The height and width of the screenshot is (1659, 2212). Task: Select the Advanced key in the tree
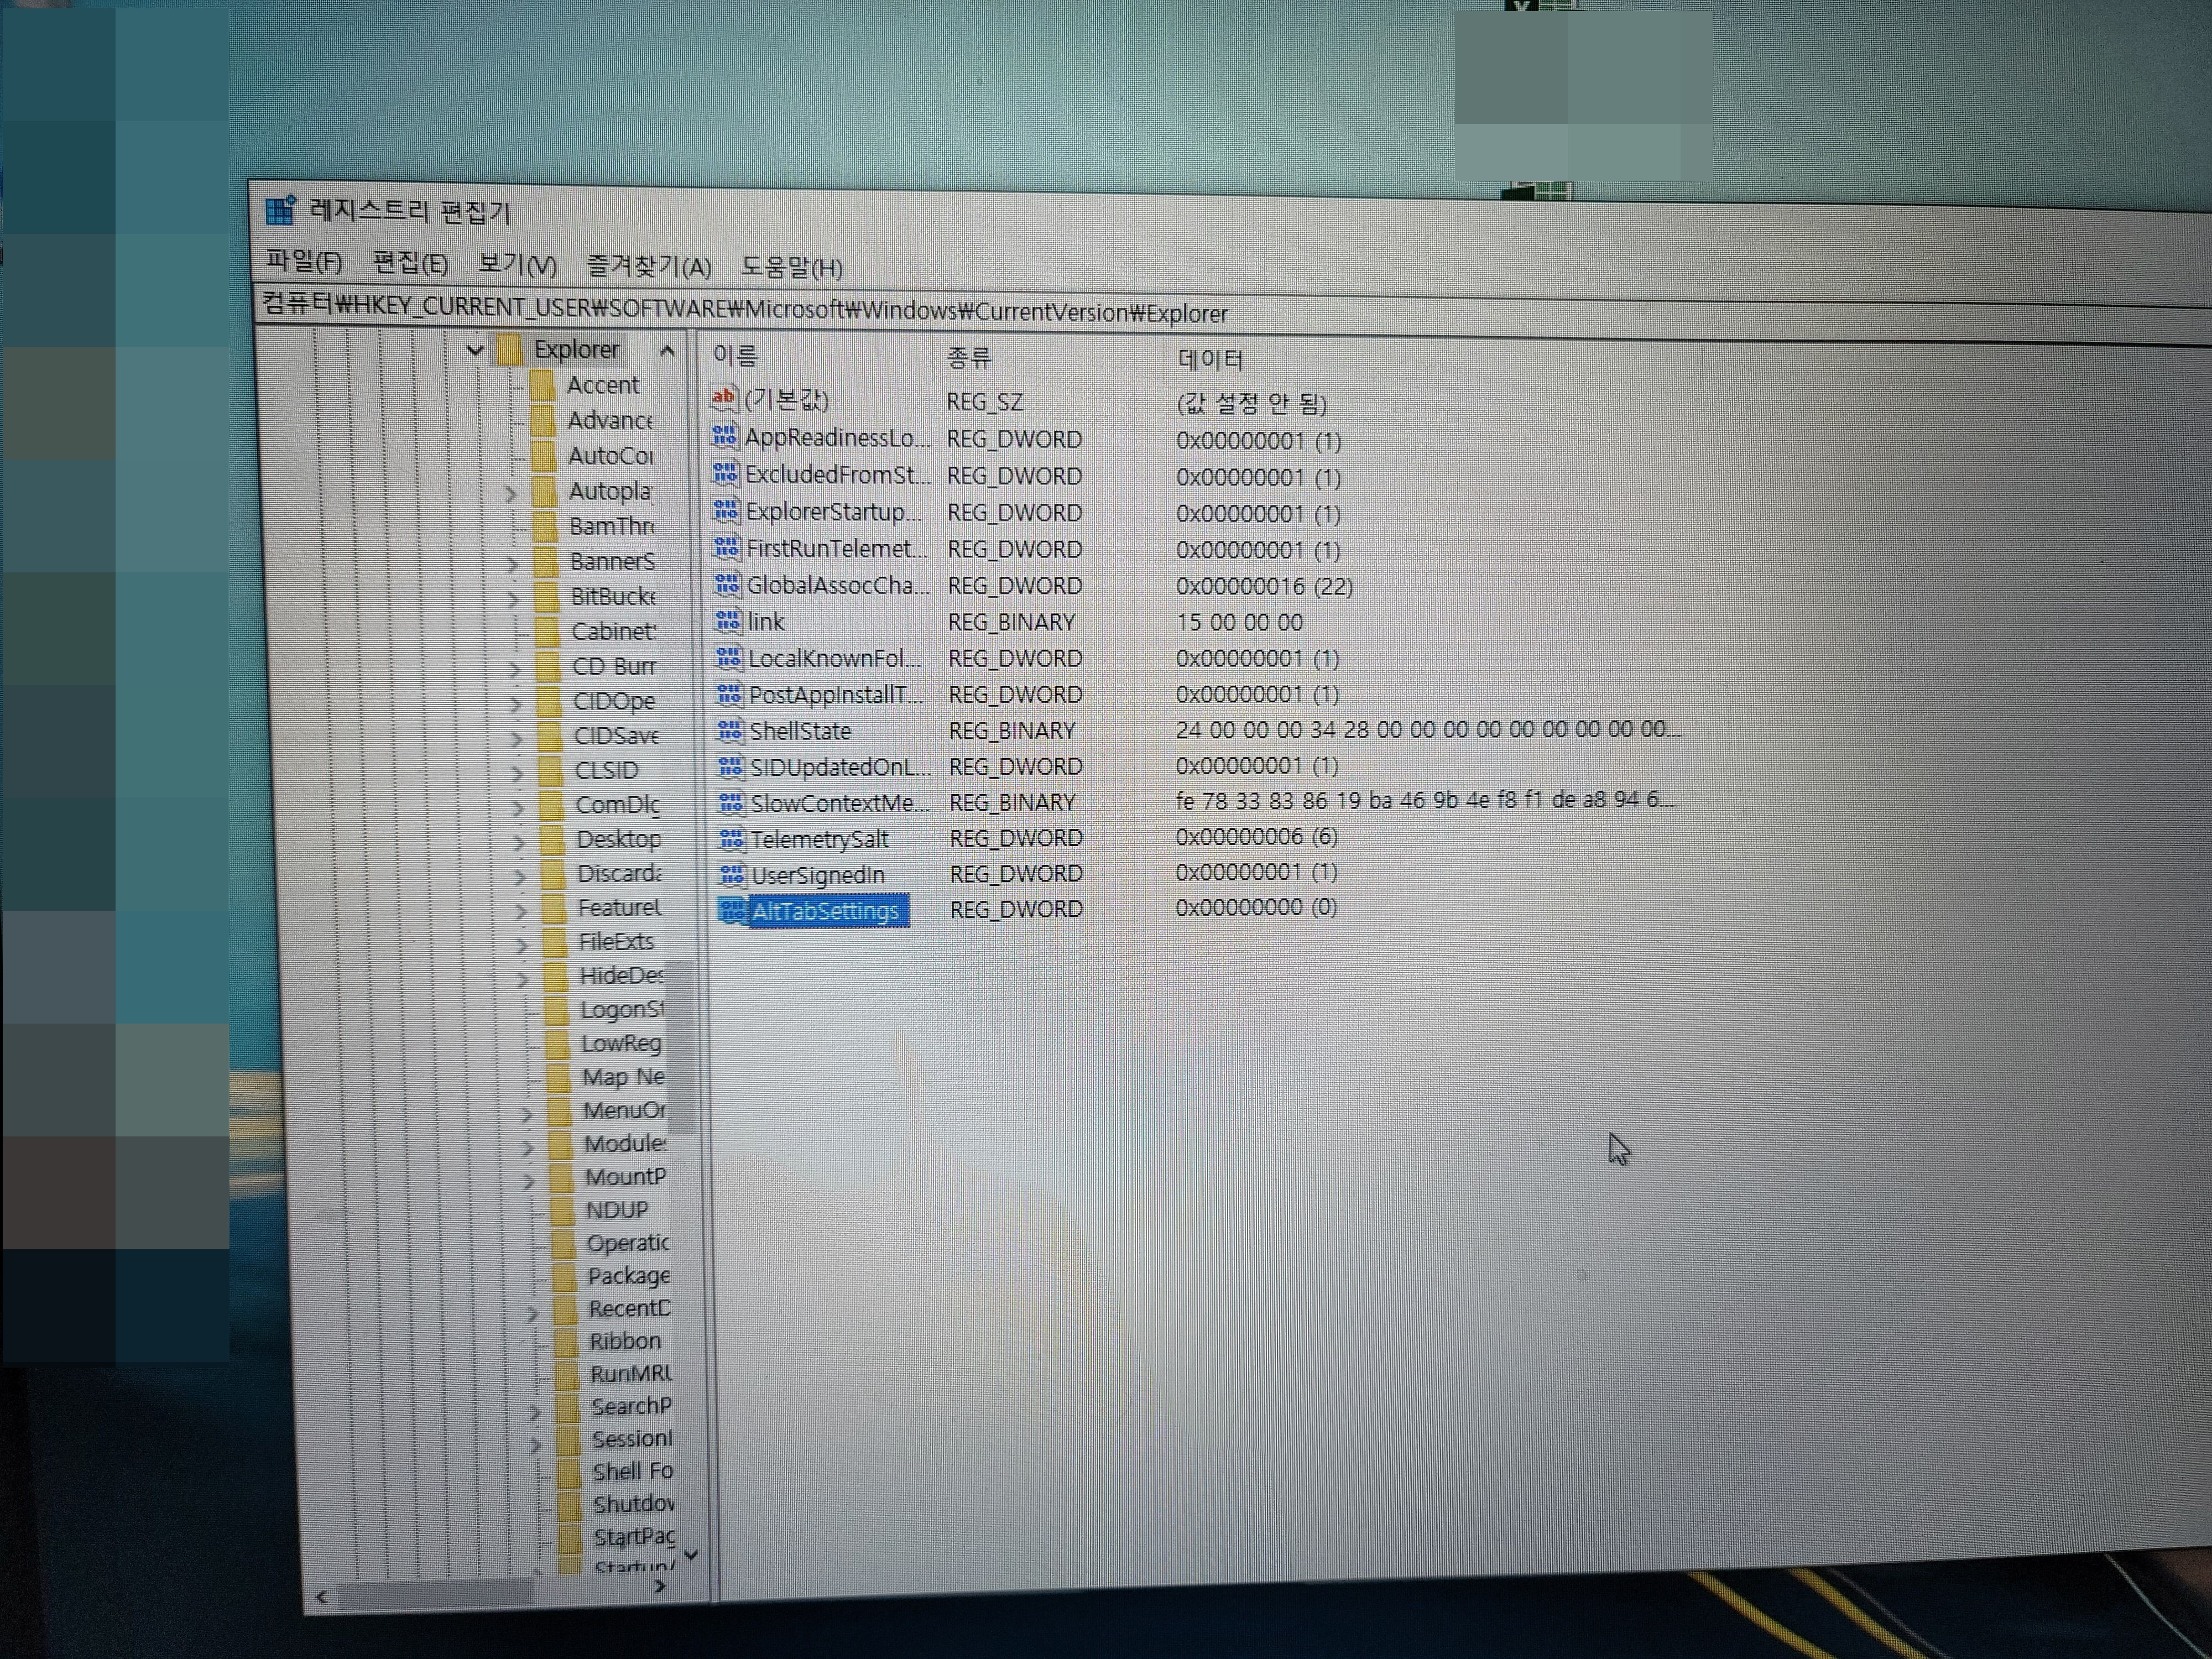coord(609,421)
